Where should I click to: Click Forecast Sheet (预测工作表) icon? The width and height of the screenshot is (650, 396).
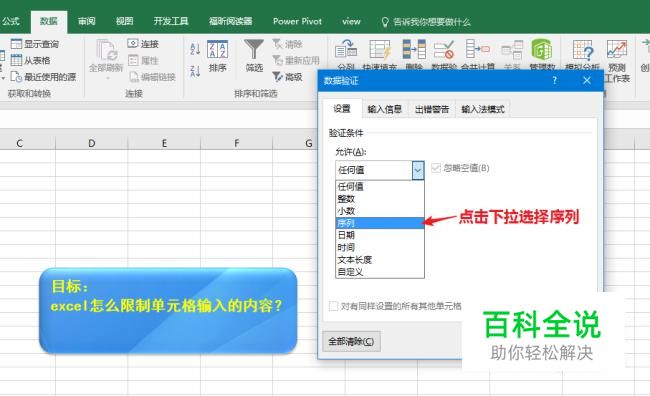[617, 49]
